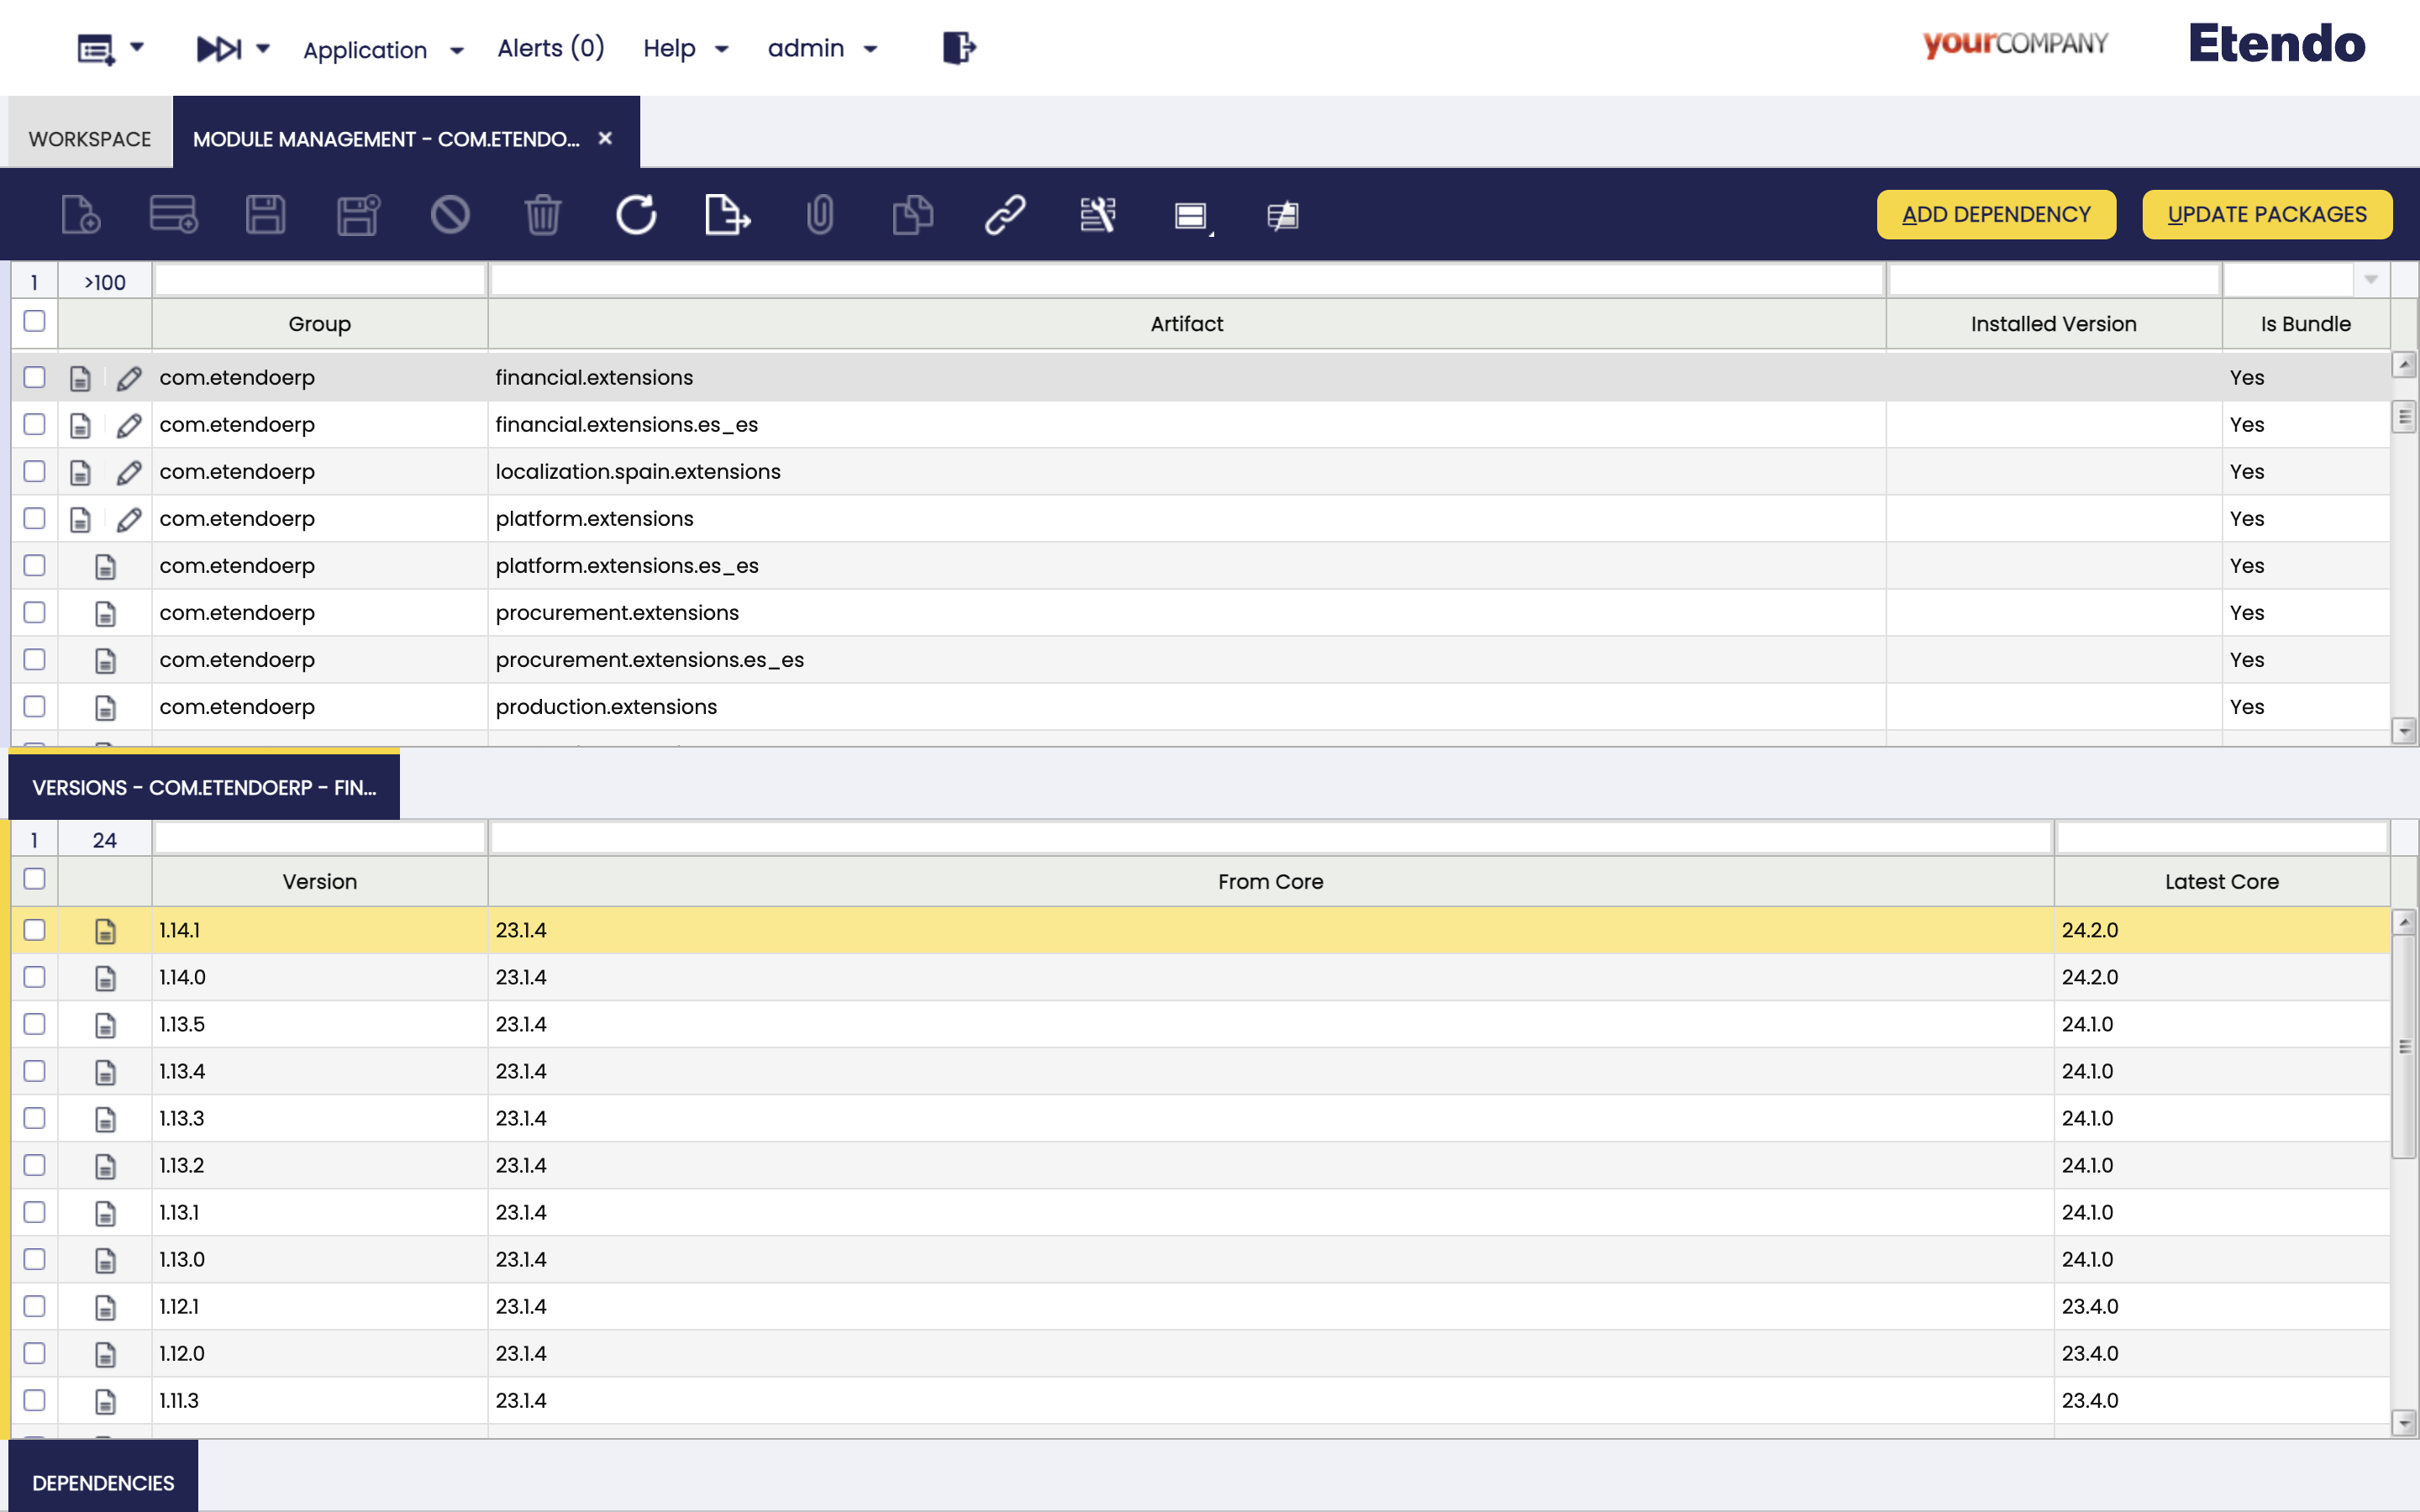Check the financial.extensions row checkbox

coord(34,377)
